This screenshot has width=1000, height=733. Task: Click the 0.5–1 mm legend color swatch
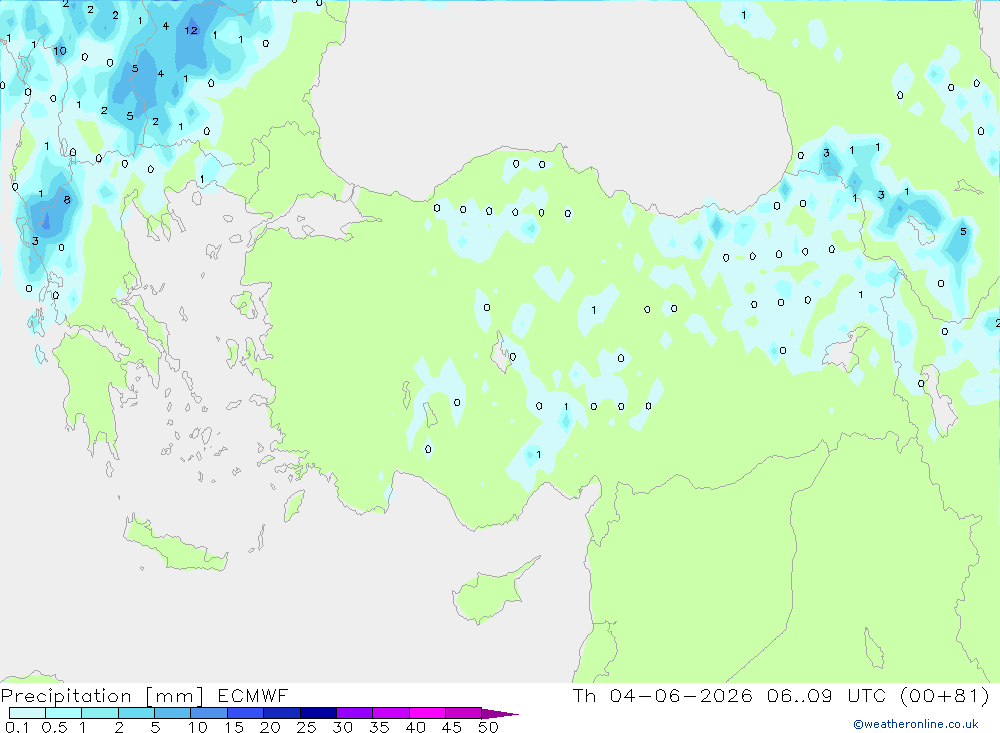[63, 713]
